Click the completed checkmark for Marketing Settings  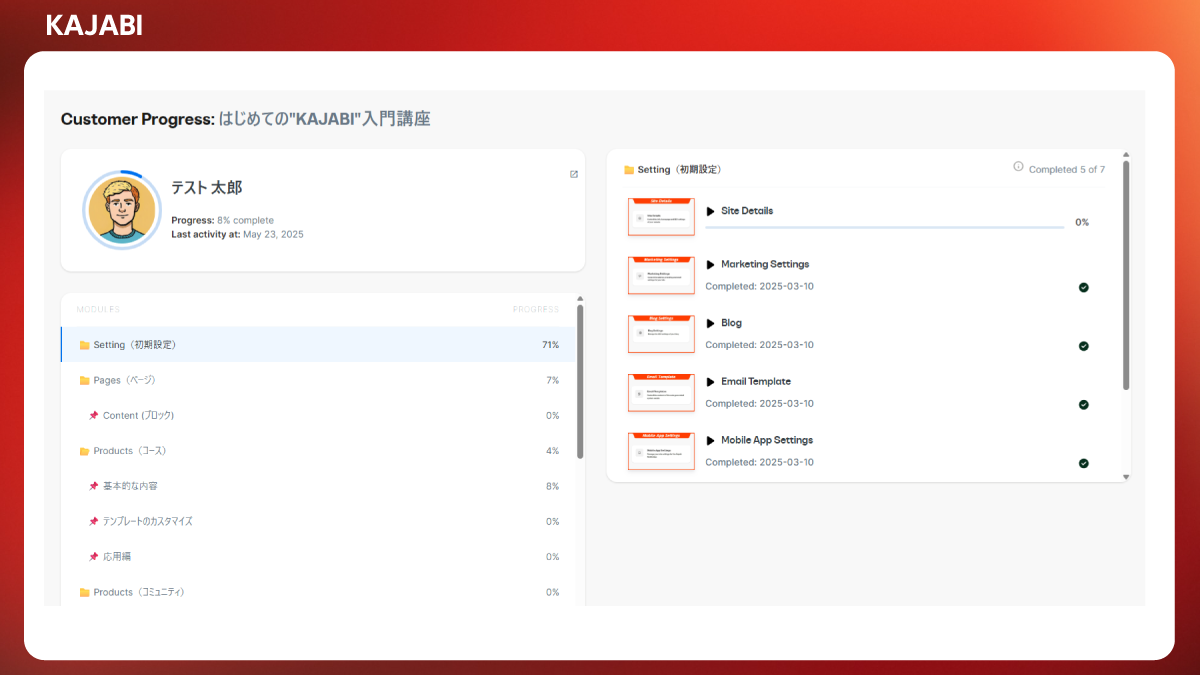click(1083, 287)
